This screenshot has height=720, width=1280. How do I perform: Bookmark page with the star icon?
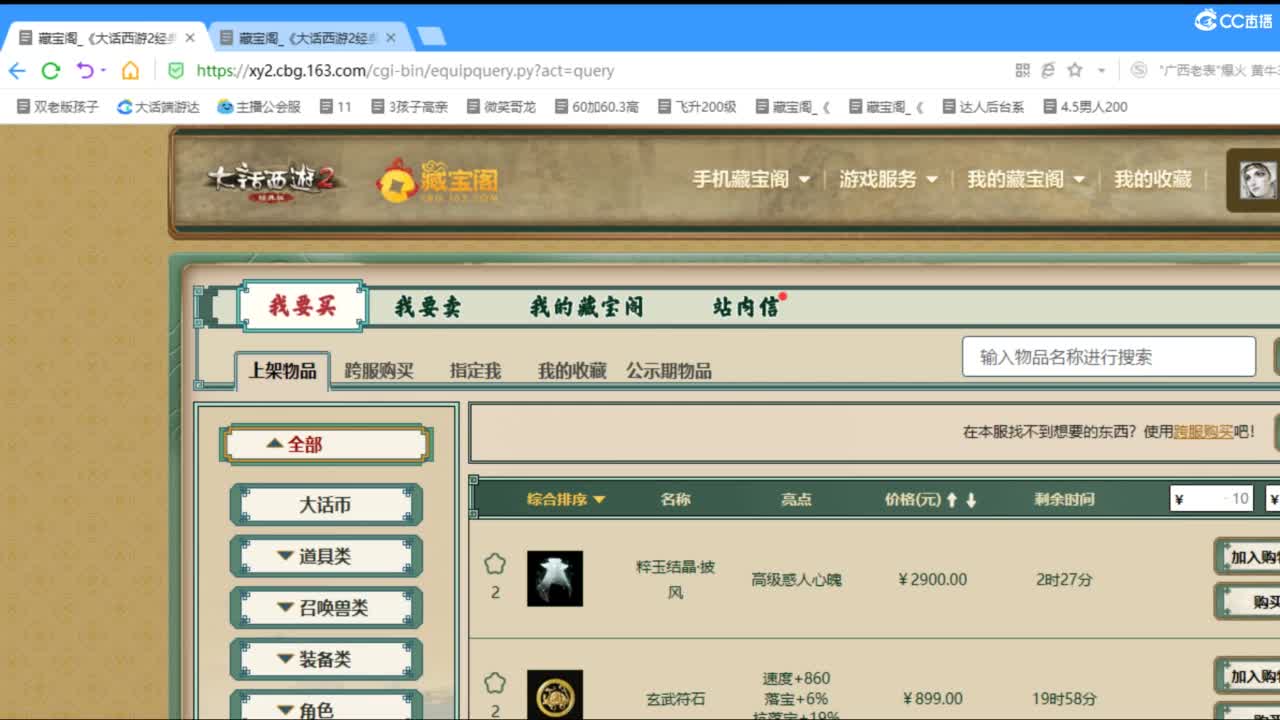pos(1075,70)
